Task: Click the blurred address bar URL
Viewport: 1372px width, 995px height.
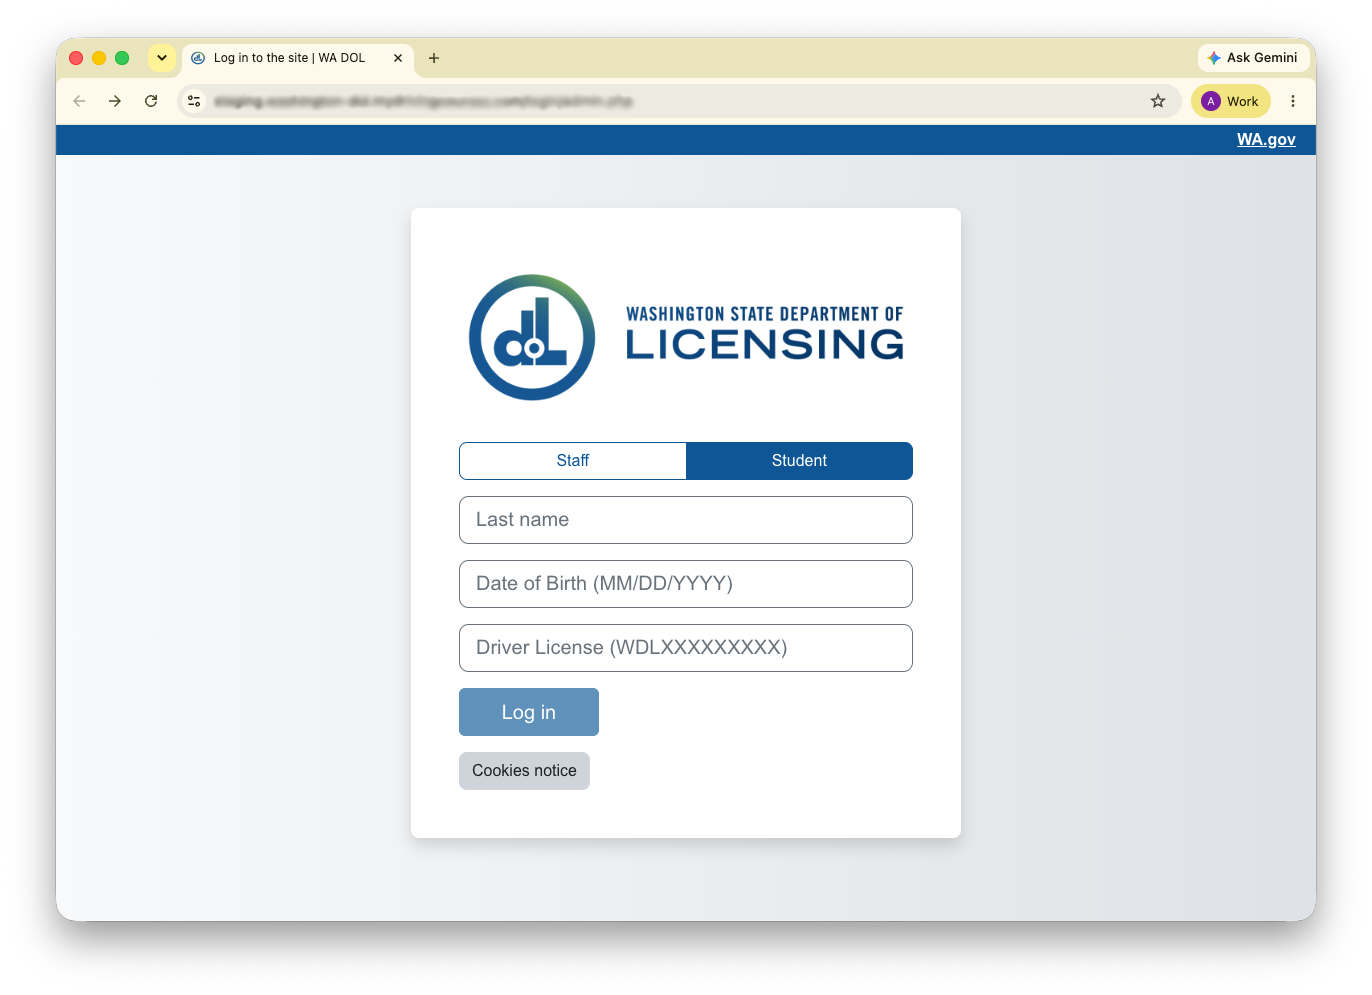Action: tap(423, 101)
